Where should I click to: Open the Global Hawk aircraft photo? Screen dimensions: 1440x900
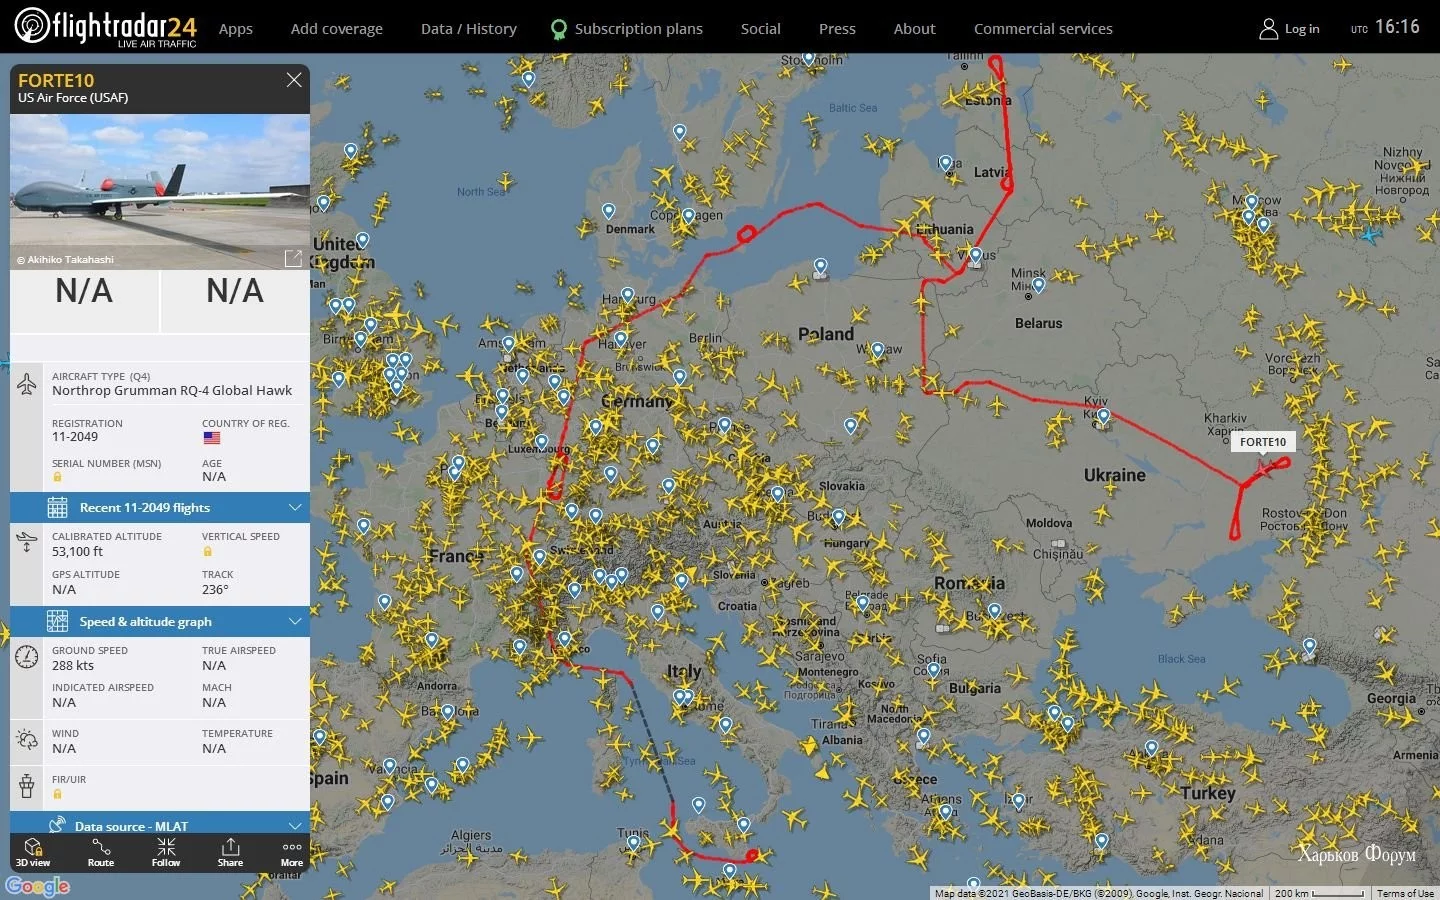pyautogui.click(x=160, y=191)
